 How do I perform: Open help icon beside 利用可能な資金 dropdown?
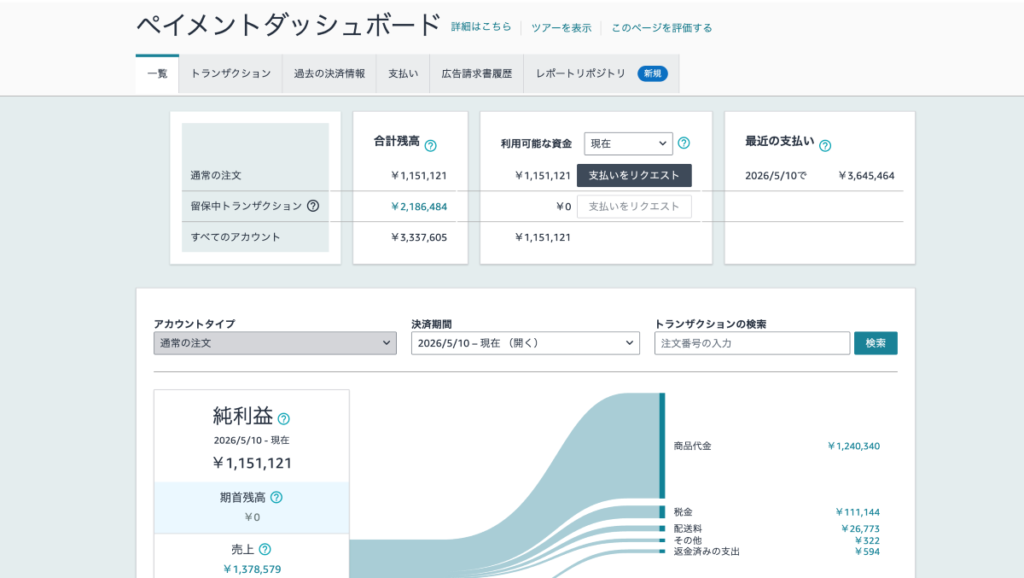pos(684,142)
